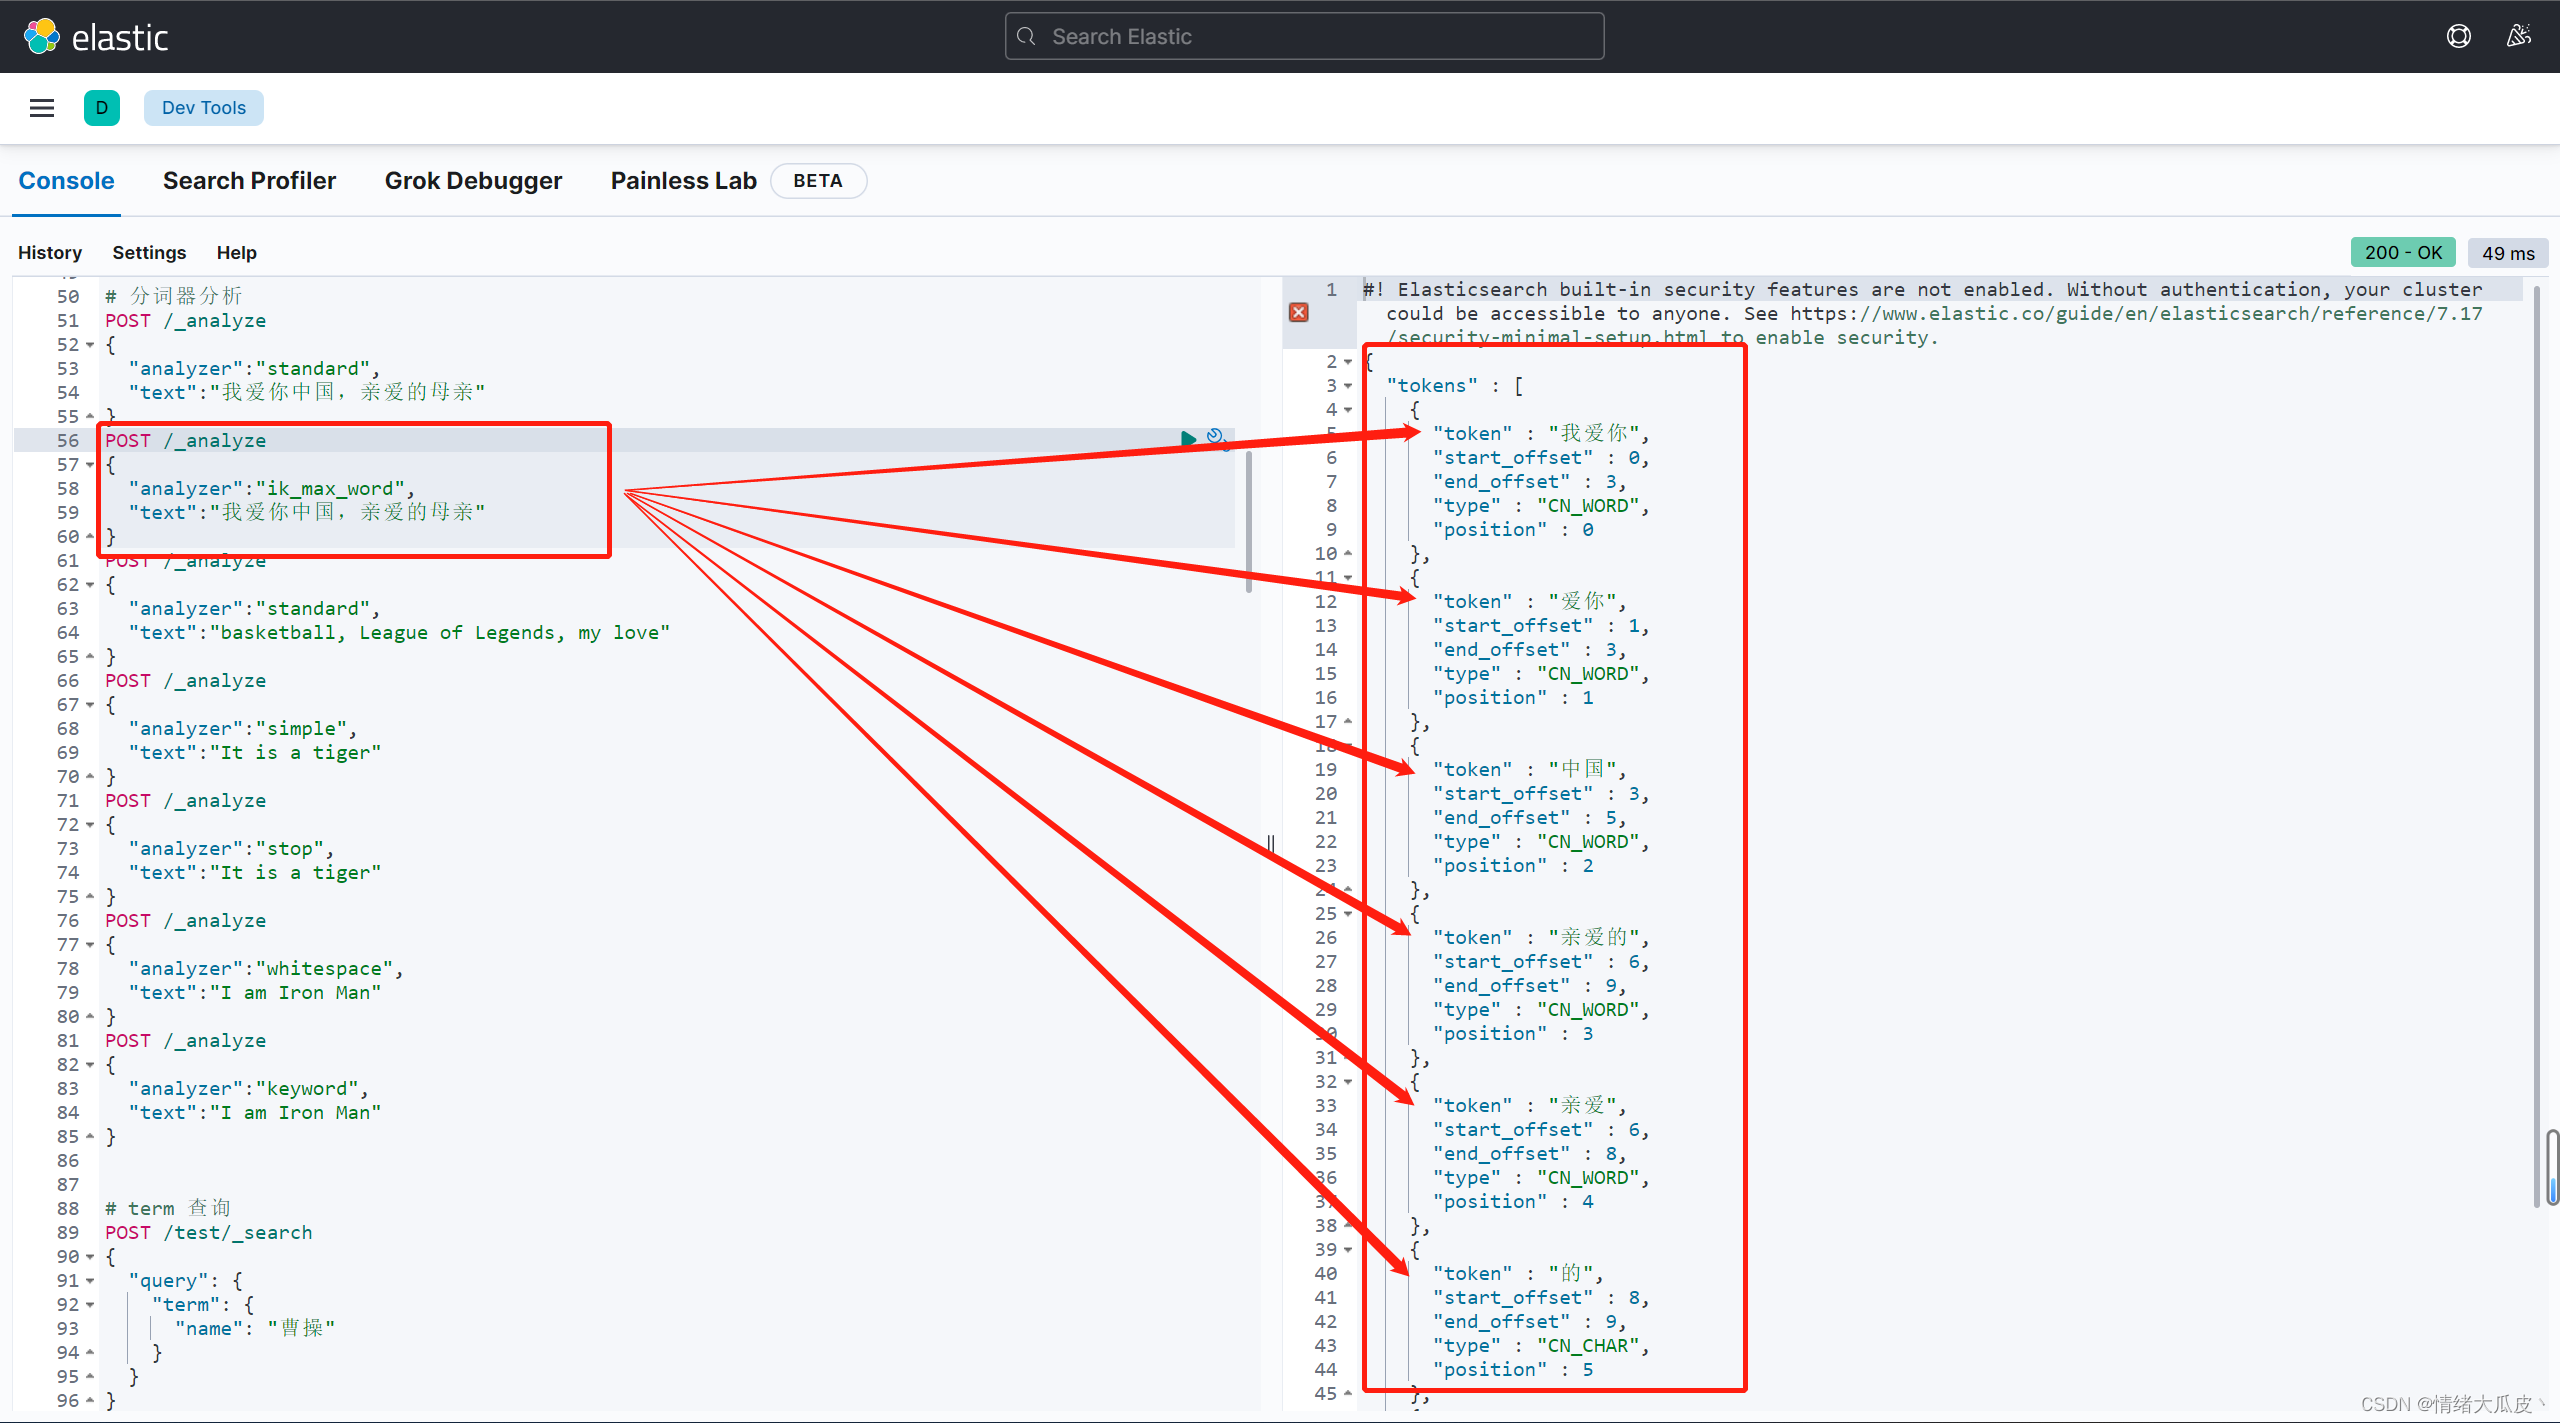Switch to the Console tab

point(66,181)
